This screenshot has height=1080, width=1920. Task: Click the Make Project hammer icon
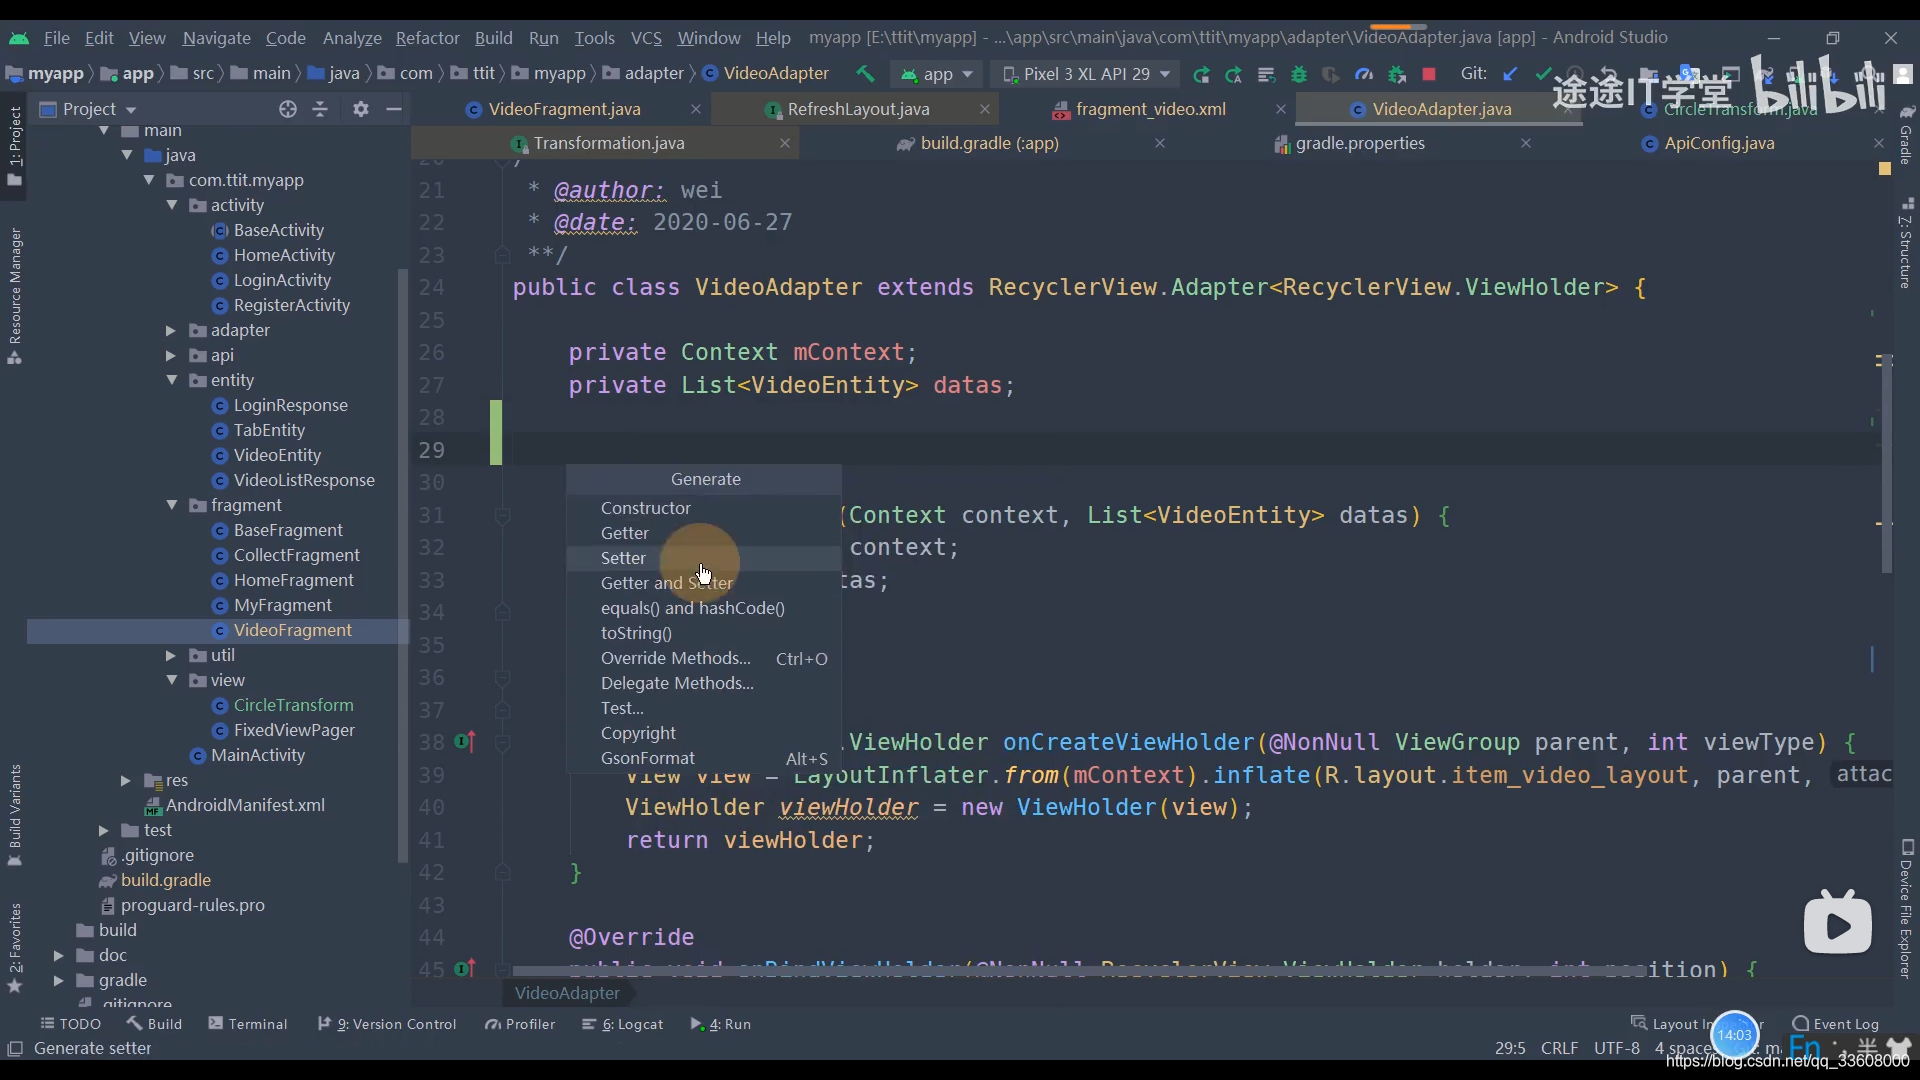coord(865,74)
